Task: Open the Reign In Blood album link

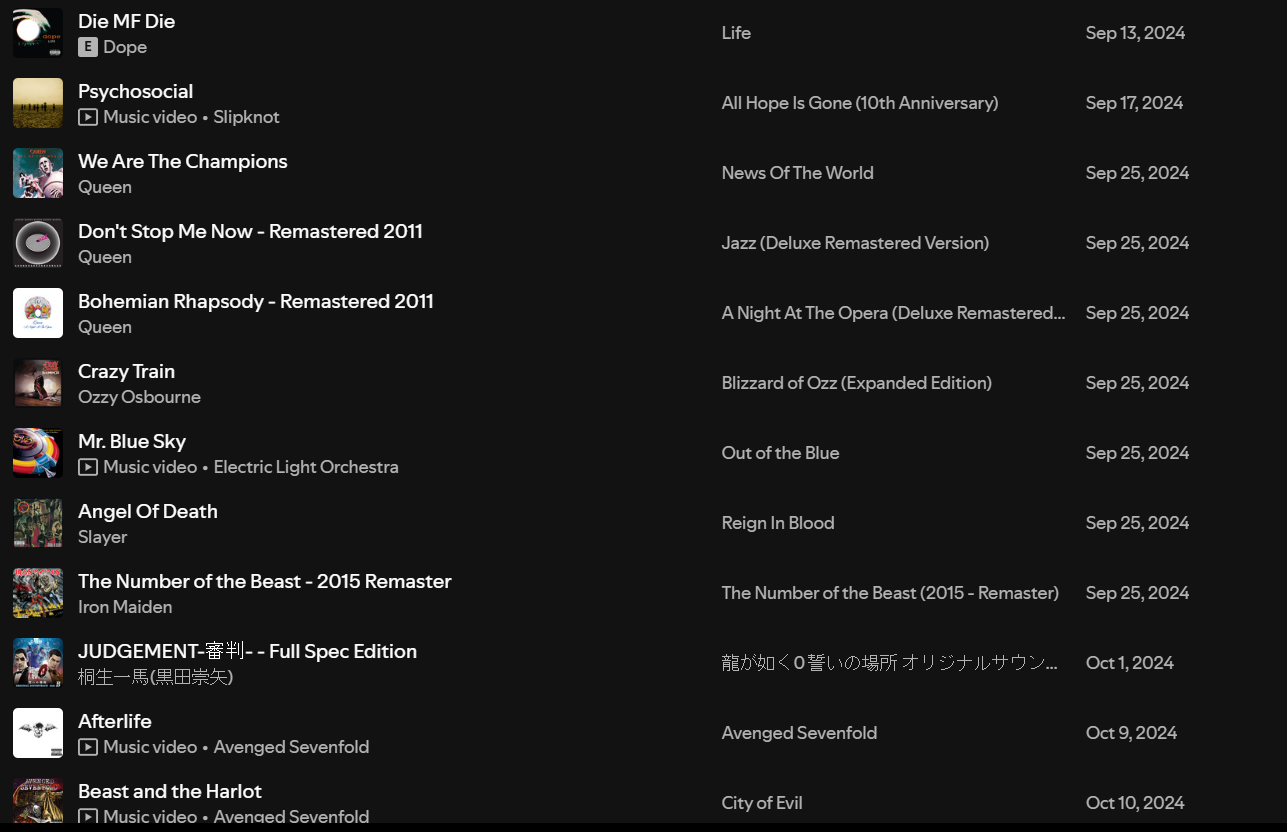Action: 777,523
